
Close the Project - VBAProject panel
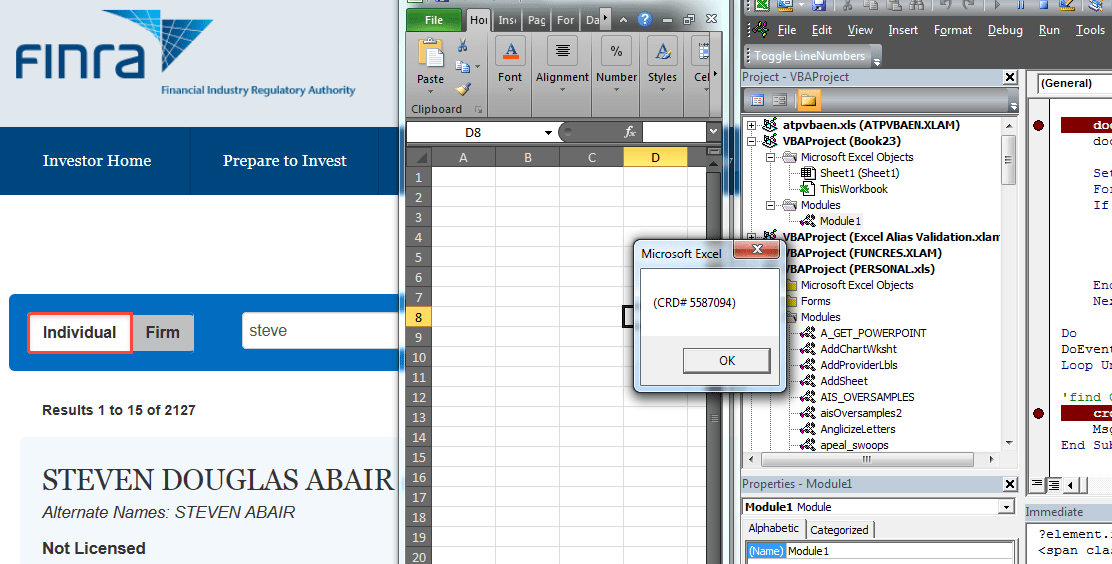1010,77
